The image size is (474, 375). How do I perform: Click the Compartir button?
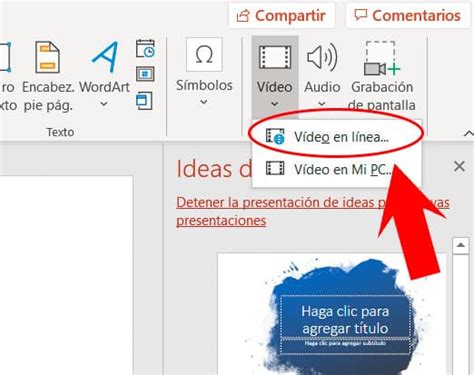pos(281,16)
